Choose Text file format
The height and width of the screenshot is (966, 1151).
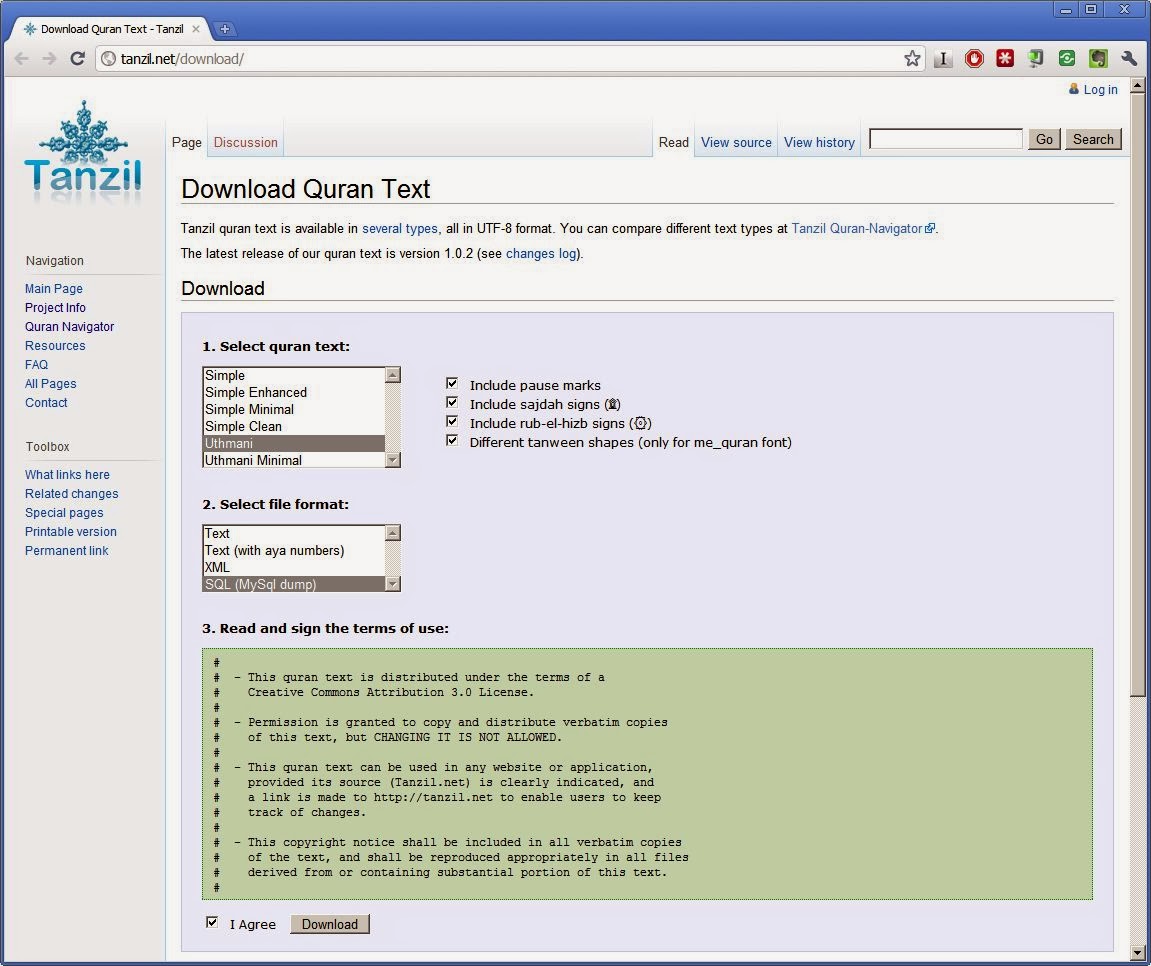294,533
